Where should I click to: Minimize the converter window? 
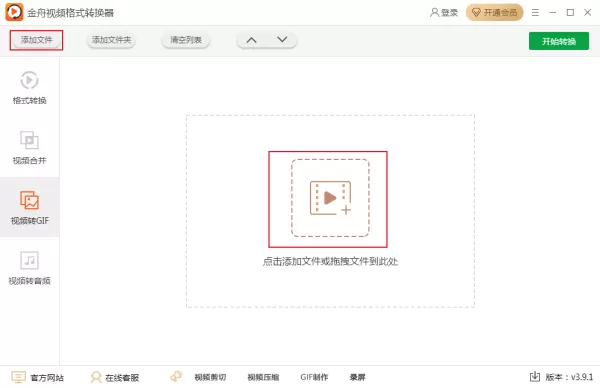click(x=553, y=13)
